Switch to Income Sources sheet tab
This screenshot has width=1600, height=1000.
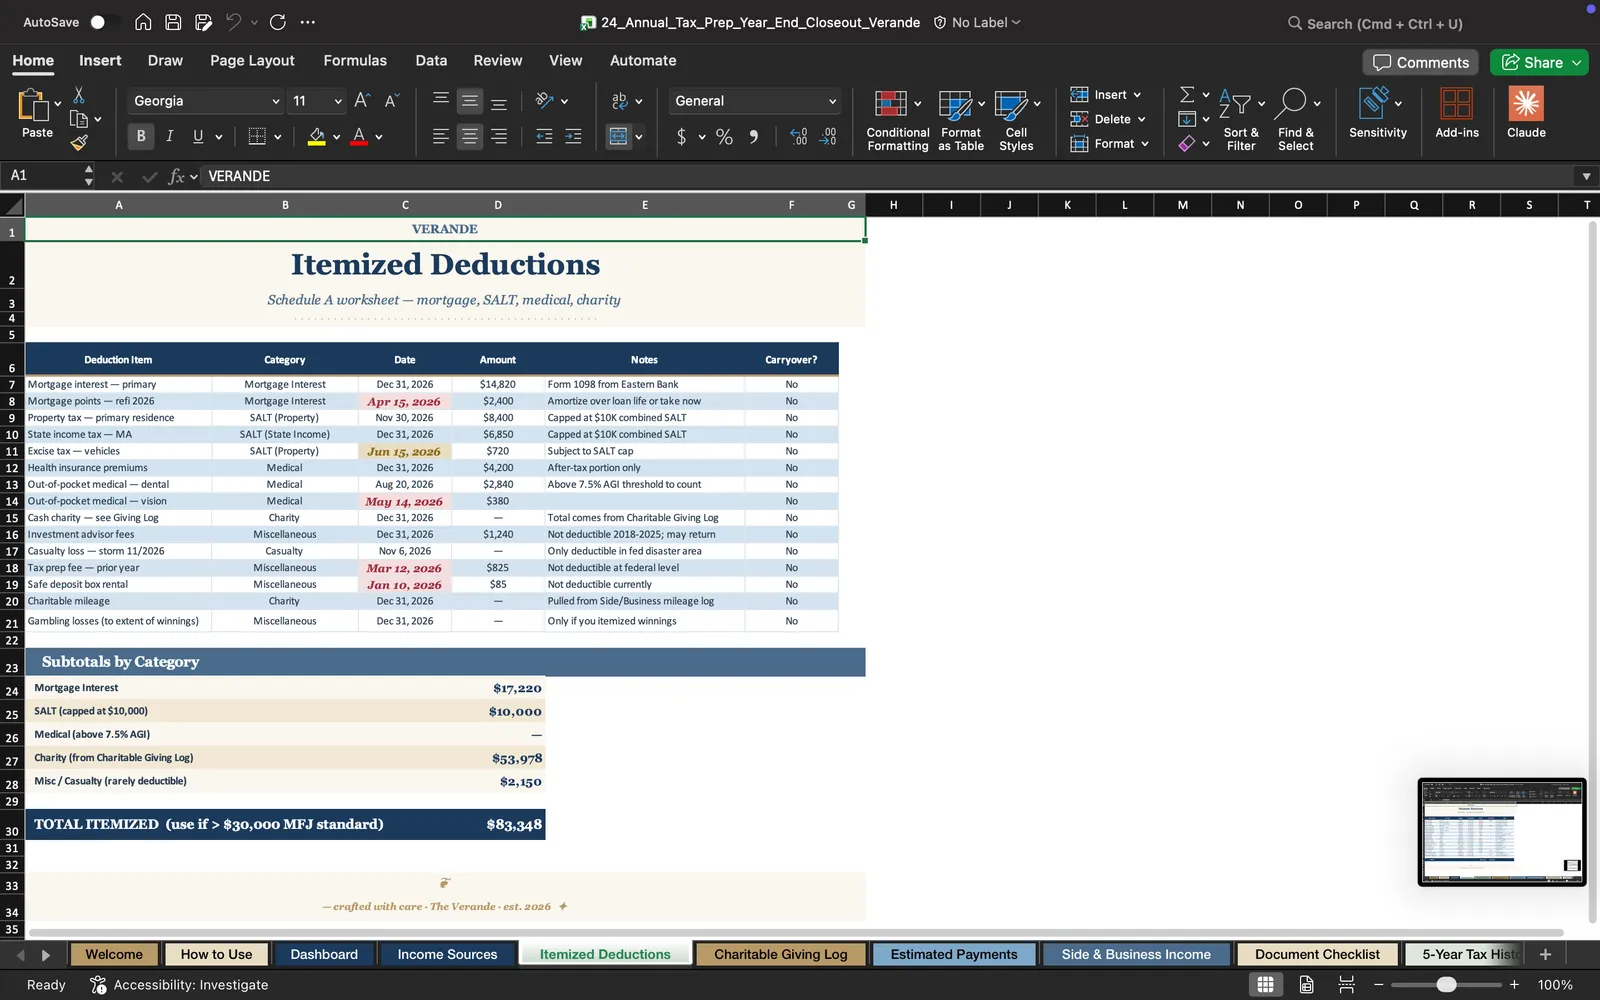coord(447,954)
